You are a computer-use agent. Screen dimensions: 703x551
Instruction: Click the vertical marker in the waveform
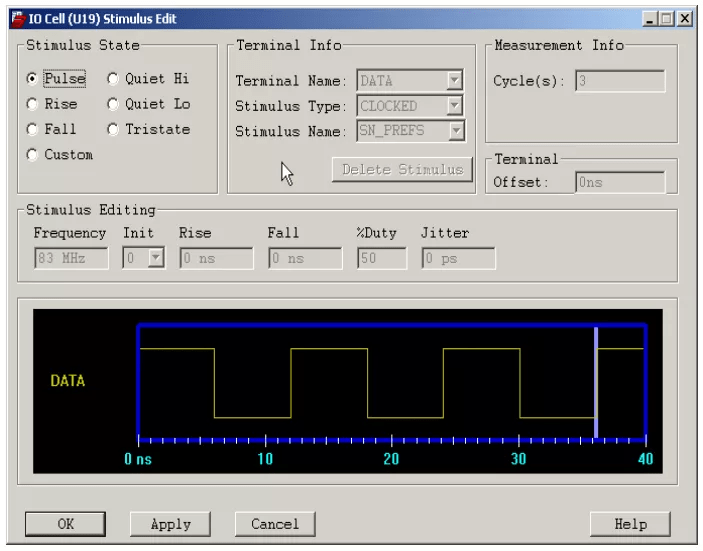coord(596,382)
